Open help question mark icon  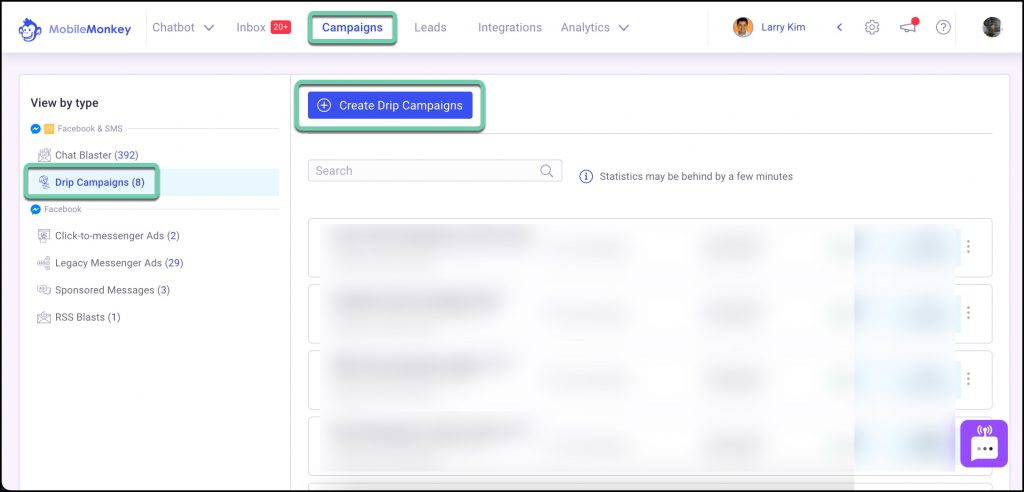point(943,27)
